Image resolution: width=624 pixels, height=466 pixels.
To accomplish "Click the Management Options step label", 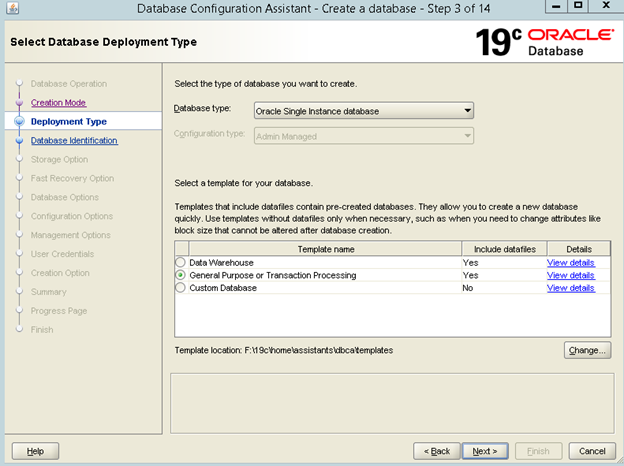I will (x=71, y=235).
